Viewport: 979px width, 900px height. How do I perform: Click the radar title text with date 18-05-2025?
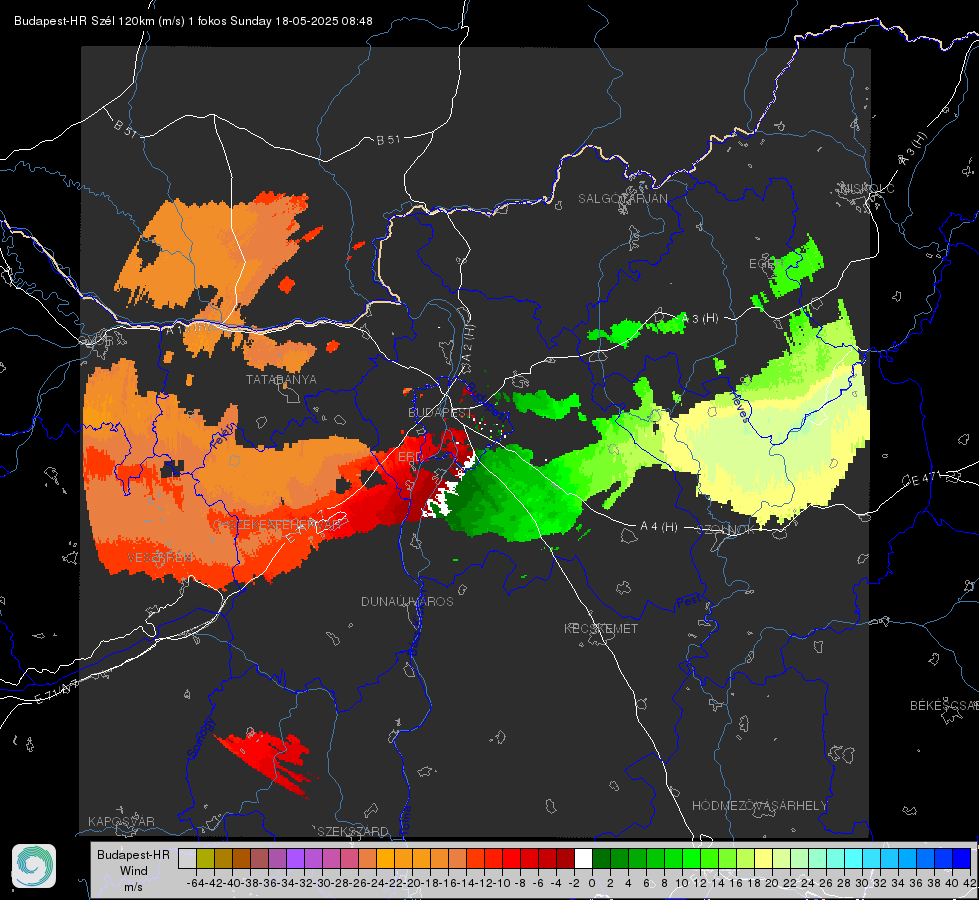tap(194, 21)
